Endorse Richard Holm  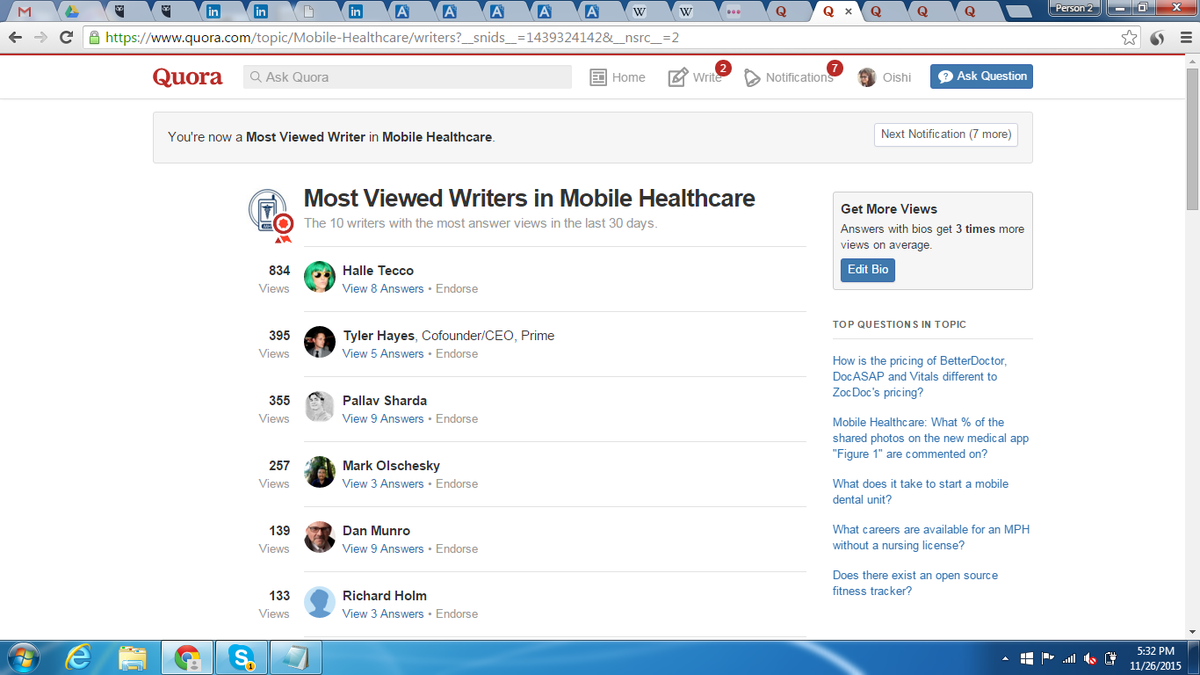(x=457, y=614)
